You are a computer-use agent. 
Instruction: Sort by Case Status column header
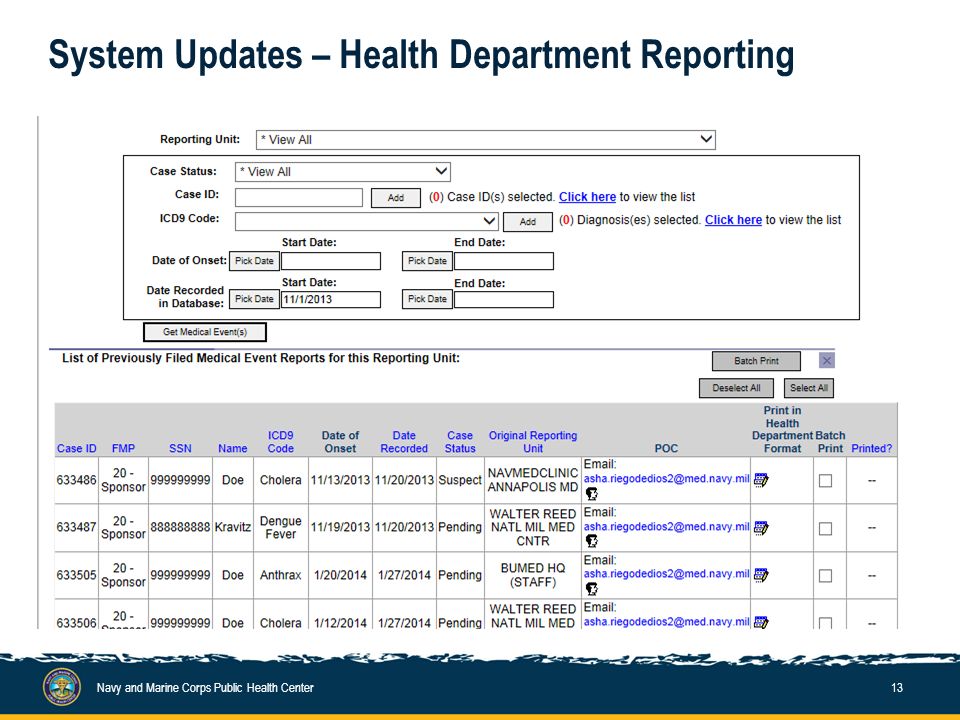[x=460, y=441]
